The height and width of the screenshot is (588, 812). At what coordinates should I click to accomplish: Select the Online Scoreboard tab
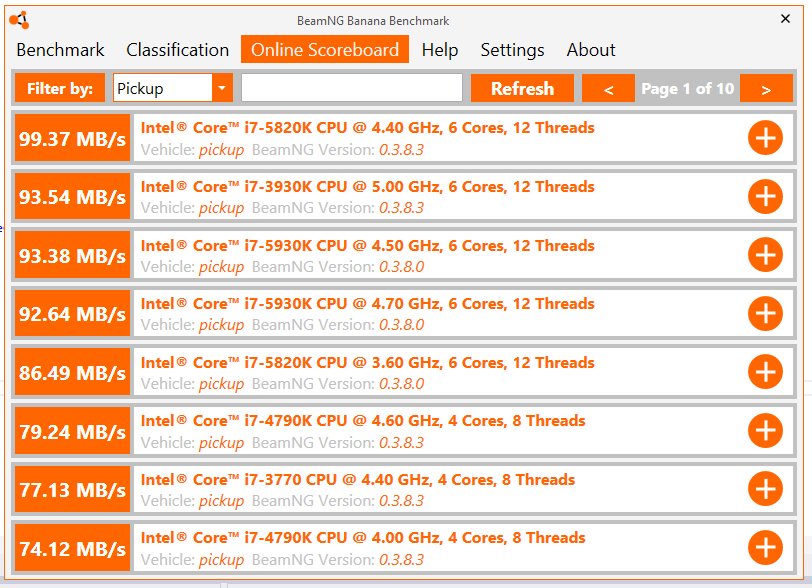325,49
